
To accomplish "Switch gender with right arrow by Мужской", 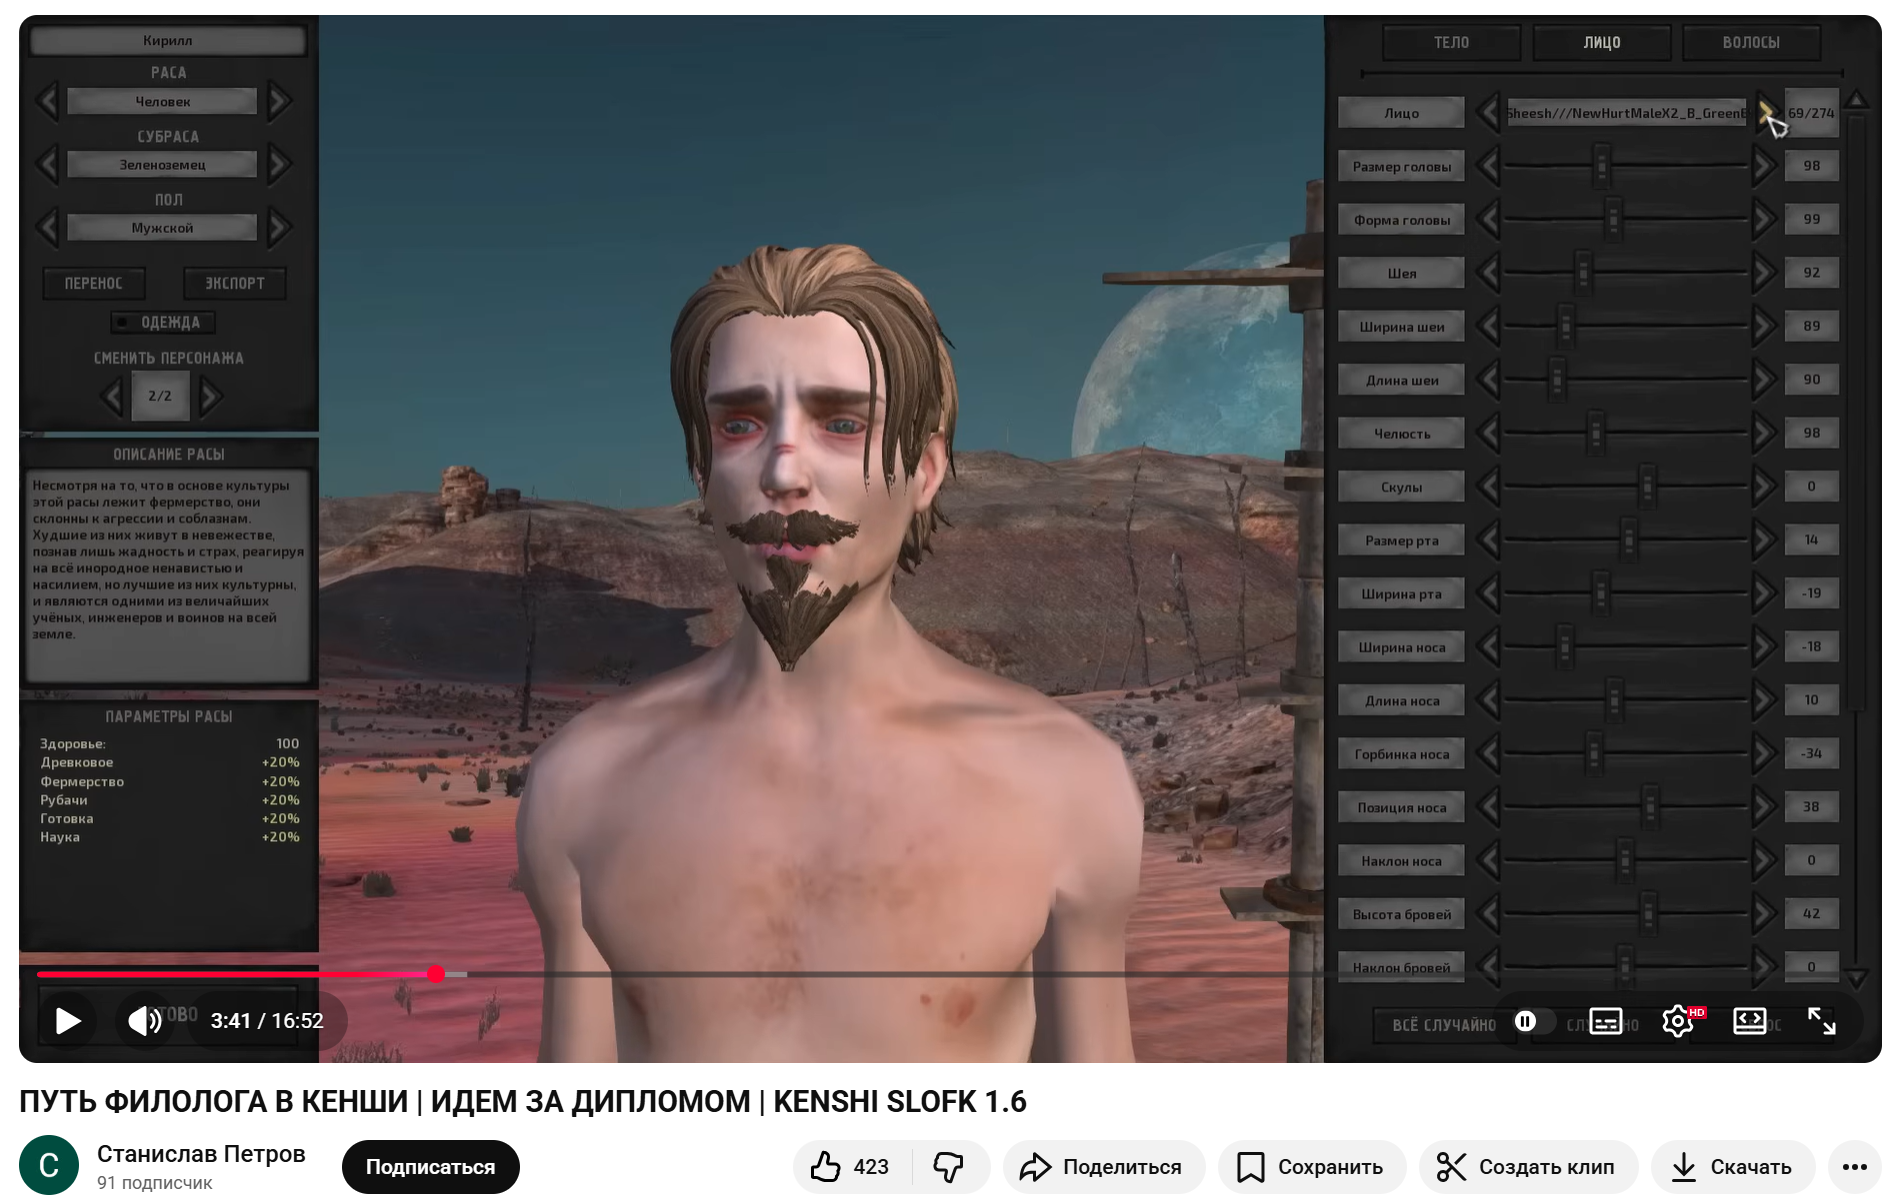I will [280, 228].
